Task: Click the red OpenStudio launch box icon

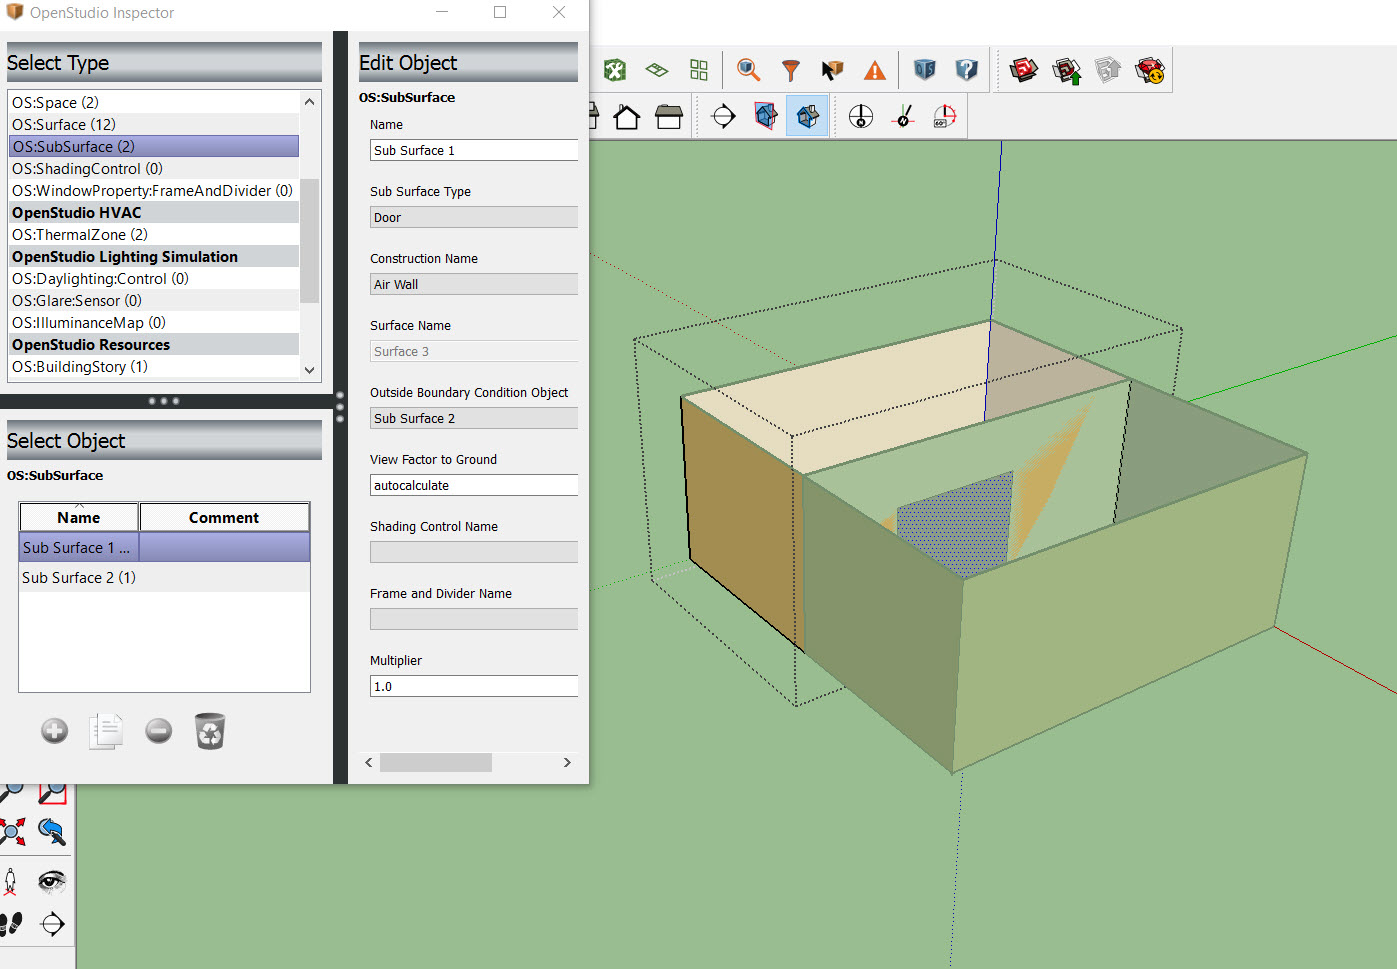Action: (1024, 70)
